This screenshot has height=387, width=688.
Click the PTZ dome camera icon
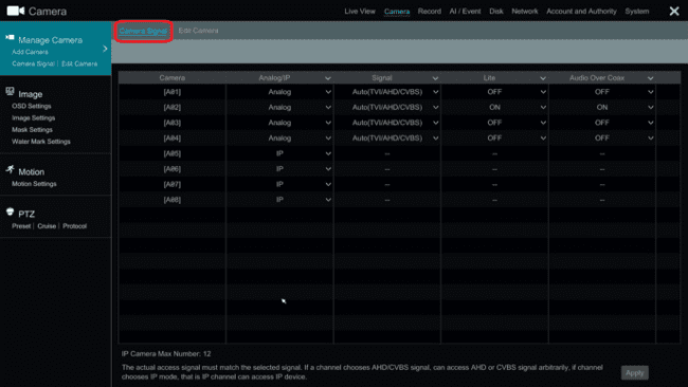(x=10, y=212)
